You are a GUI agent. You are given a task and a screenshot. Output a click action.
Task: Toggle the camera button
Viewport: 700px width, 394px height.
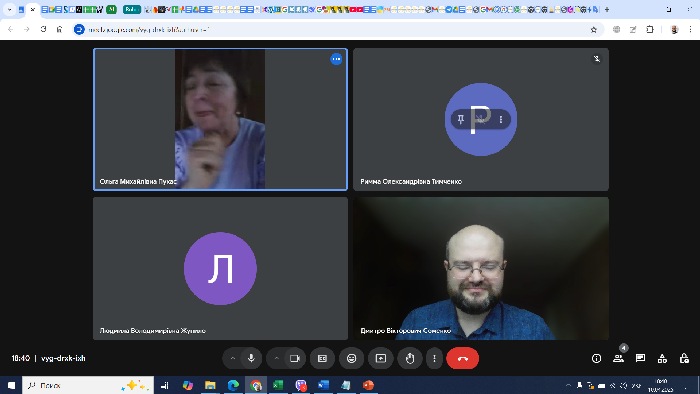click(x=295, y=358)
